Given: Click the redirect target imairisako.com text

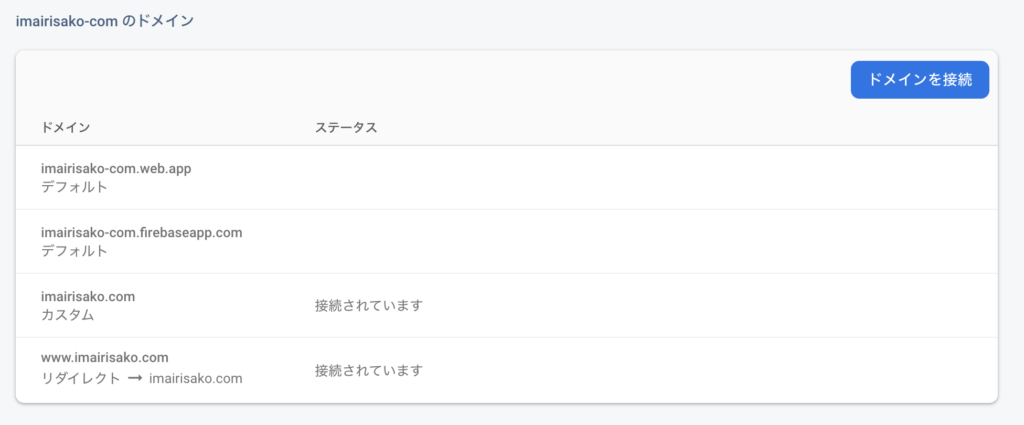Looking at the screenshot, I should 196,379.
